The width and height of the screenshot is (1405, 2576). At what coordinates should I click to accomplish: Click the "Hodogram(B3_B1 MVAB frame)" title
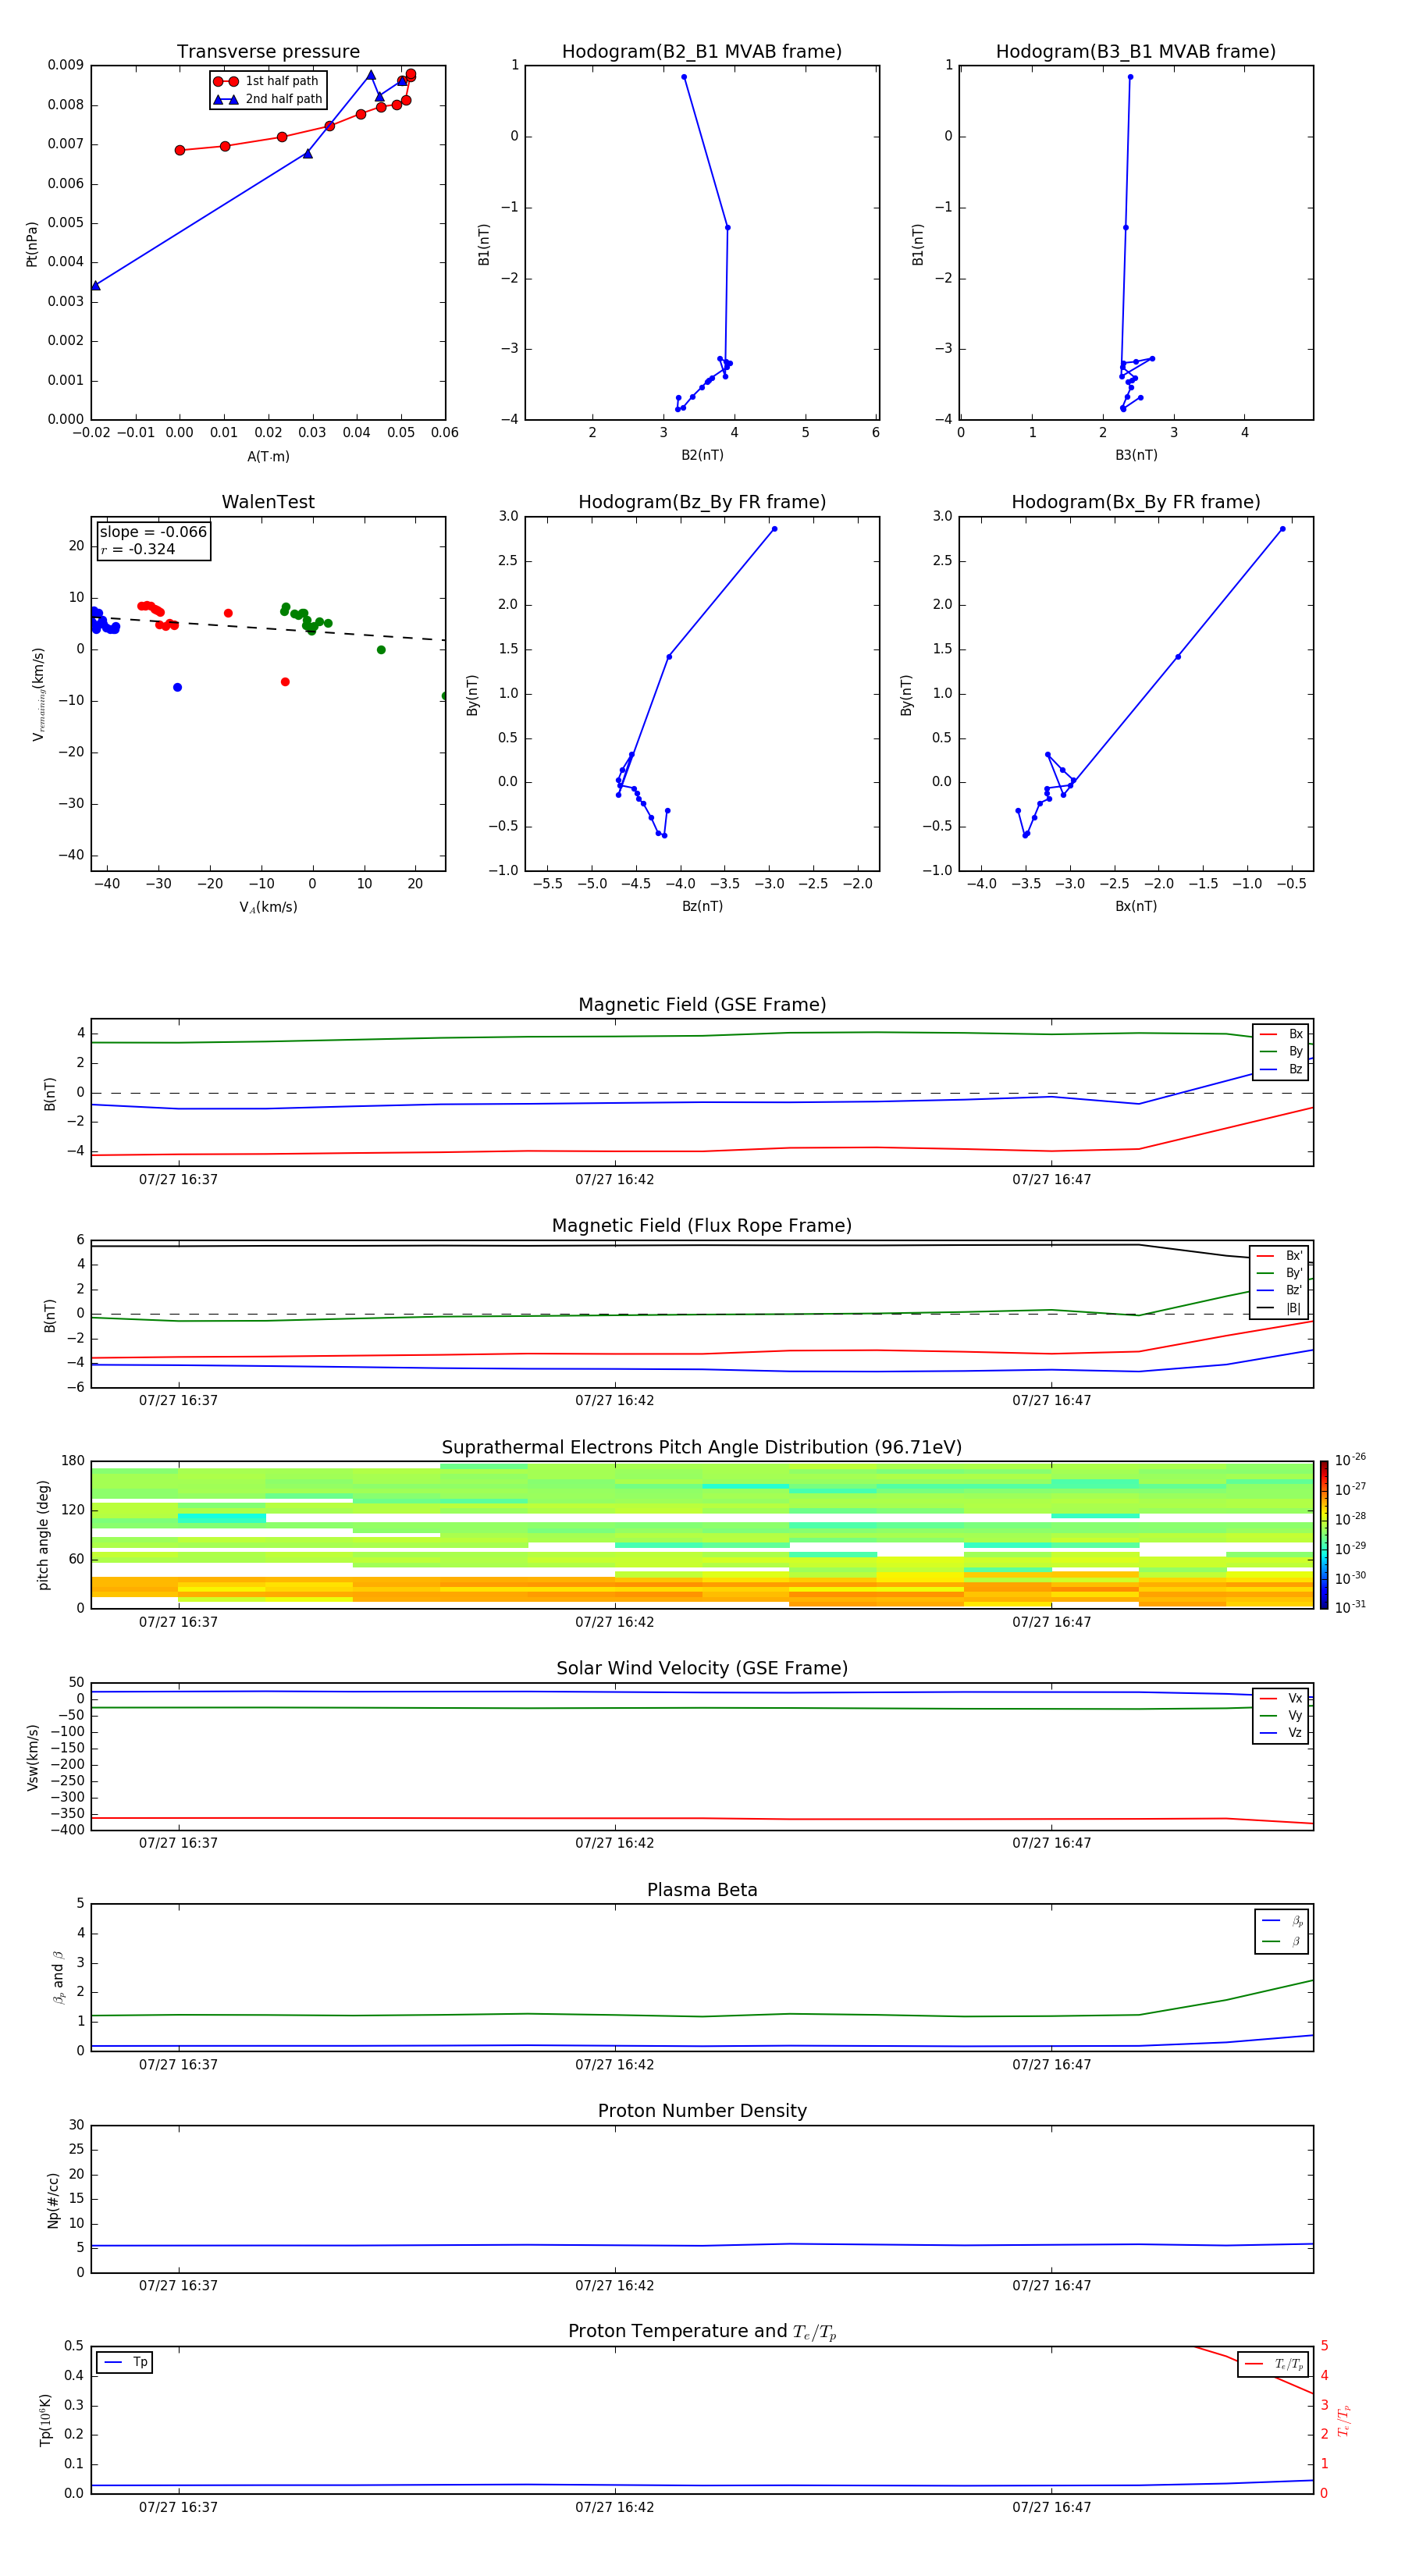pyautogui.click(x=1136, y=51)
